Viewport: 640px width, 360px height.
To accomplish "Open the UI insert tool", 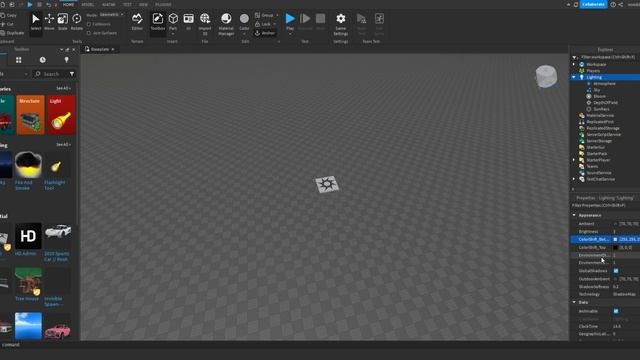I will click(x=188, y=22).
